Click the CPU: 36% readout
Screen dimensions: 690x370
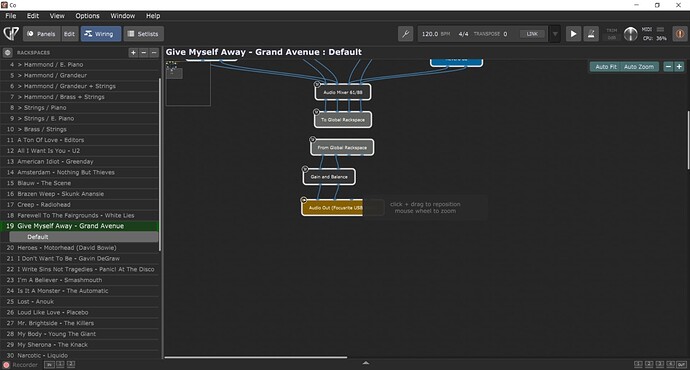click(x=655, y=39)
